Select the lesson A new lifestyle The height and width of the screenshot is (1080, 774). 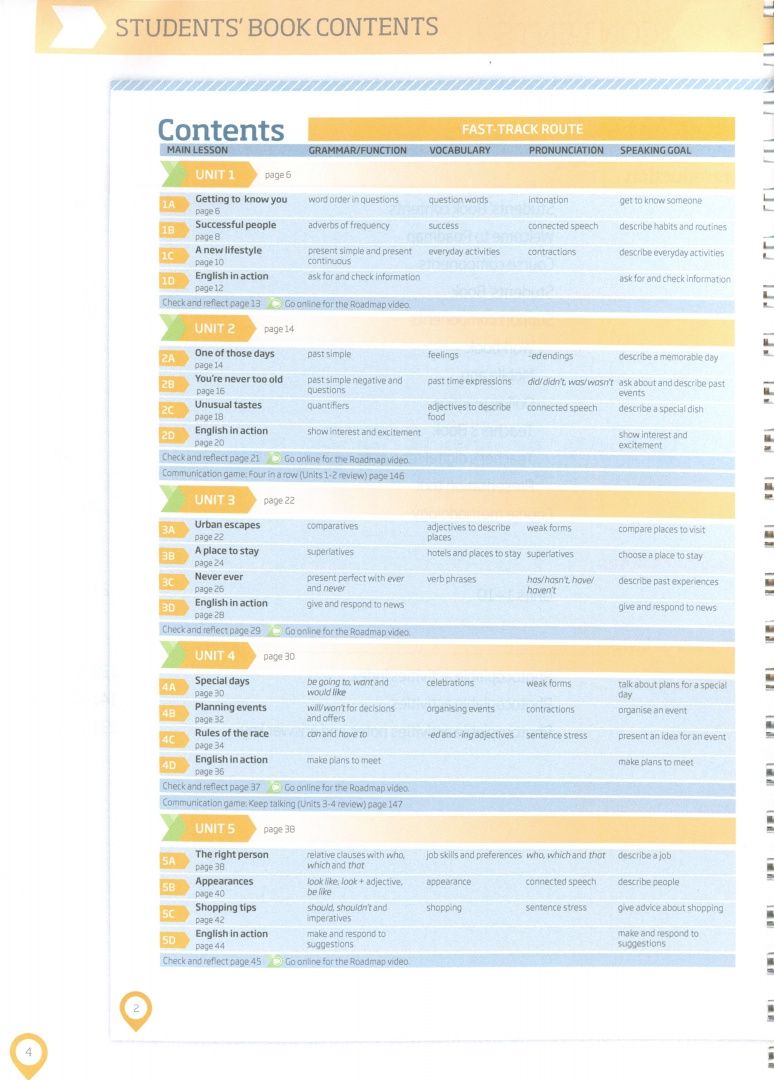(x=229, y=250)
